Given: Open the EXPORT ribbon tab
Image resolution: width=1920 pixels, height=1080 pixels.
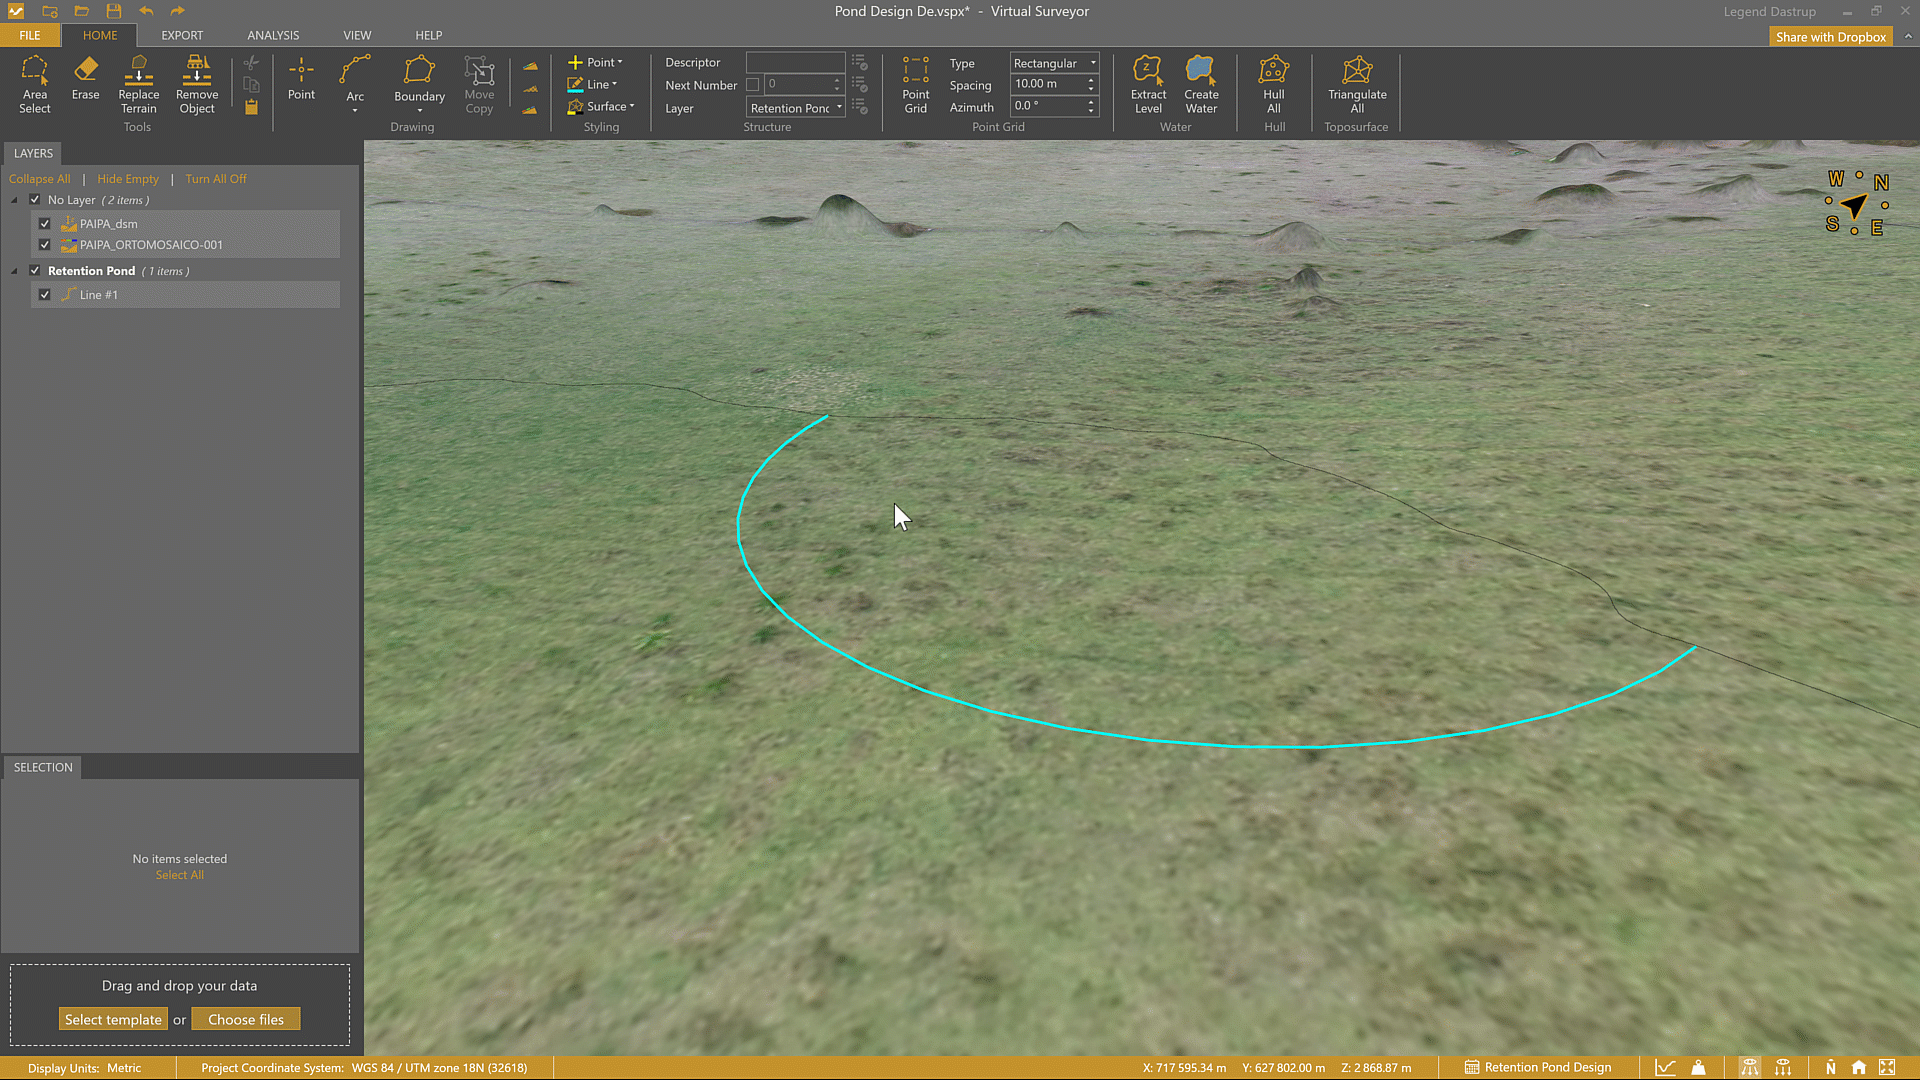Looking at the screenshot, I should click(x=182, y=35).
